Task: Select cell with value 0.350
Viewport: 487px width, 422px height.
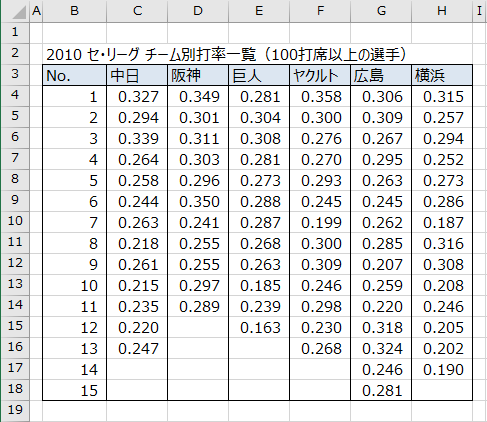Action: pos(198,201)
